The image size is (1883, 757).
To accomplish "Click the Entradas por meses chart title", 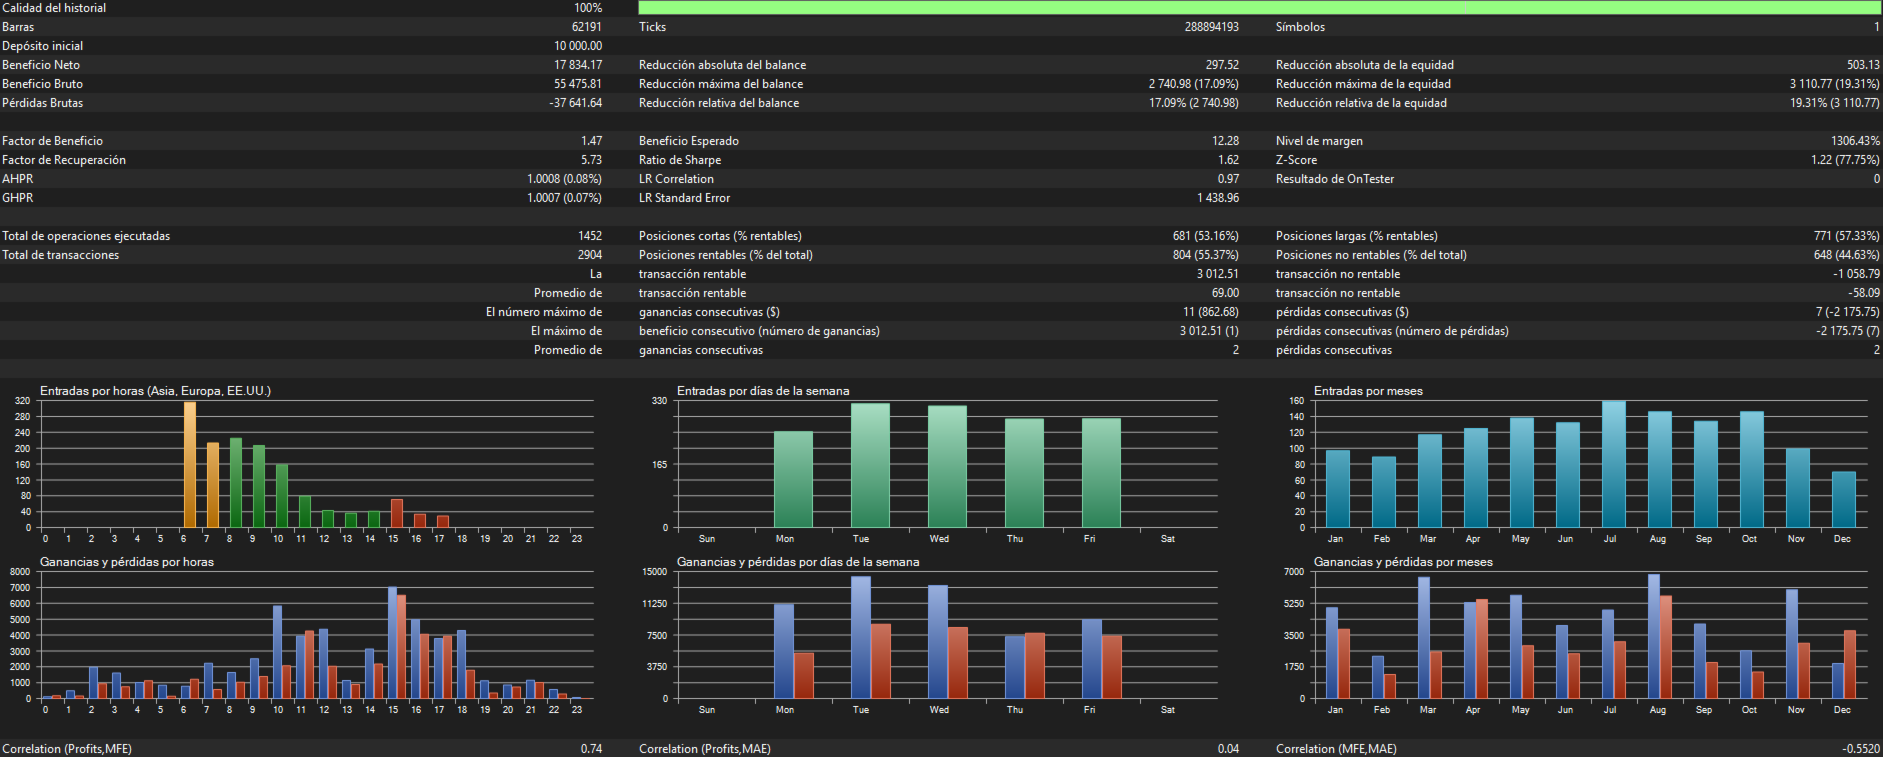I will point(1367,391).
